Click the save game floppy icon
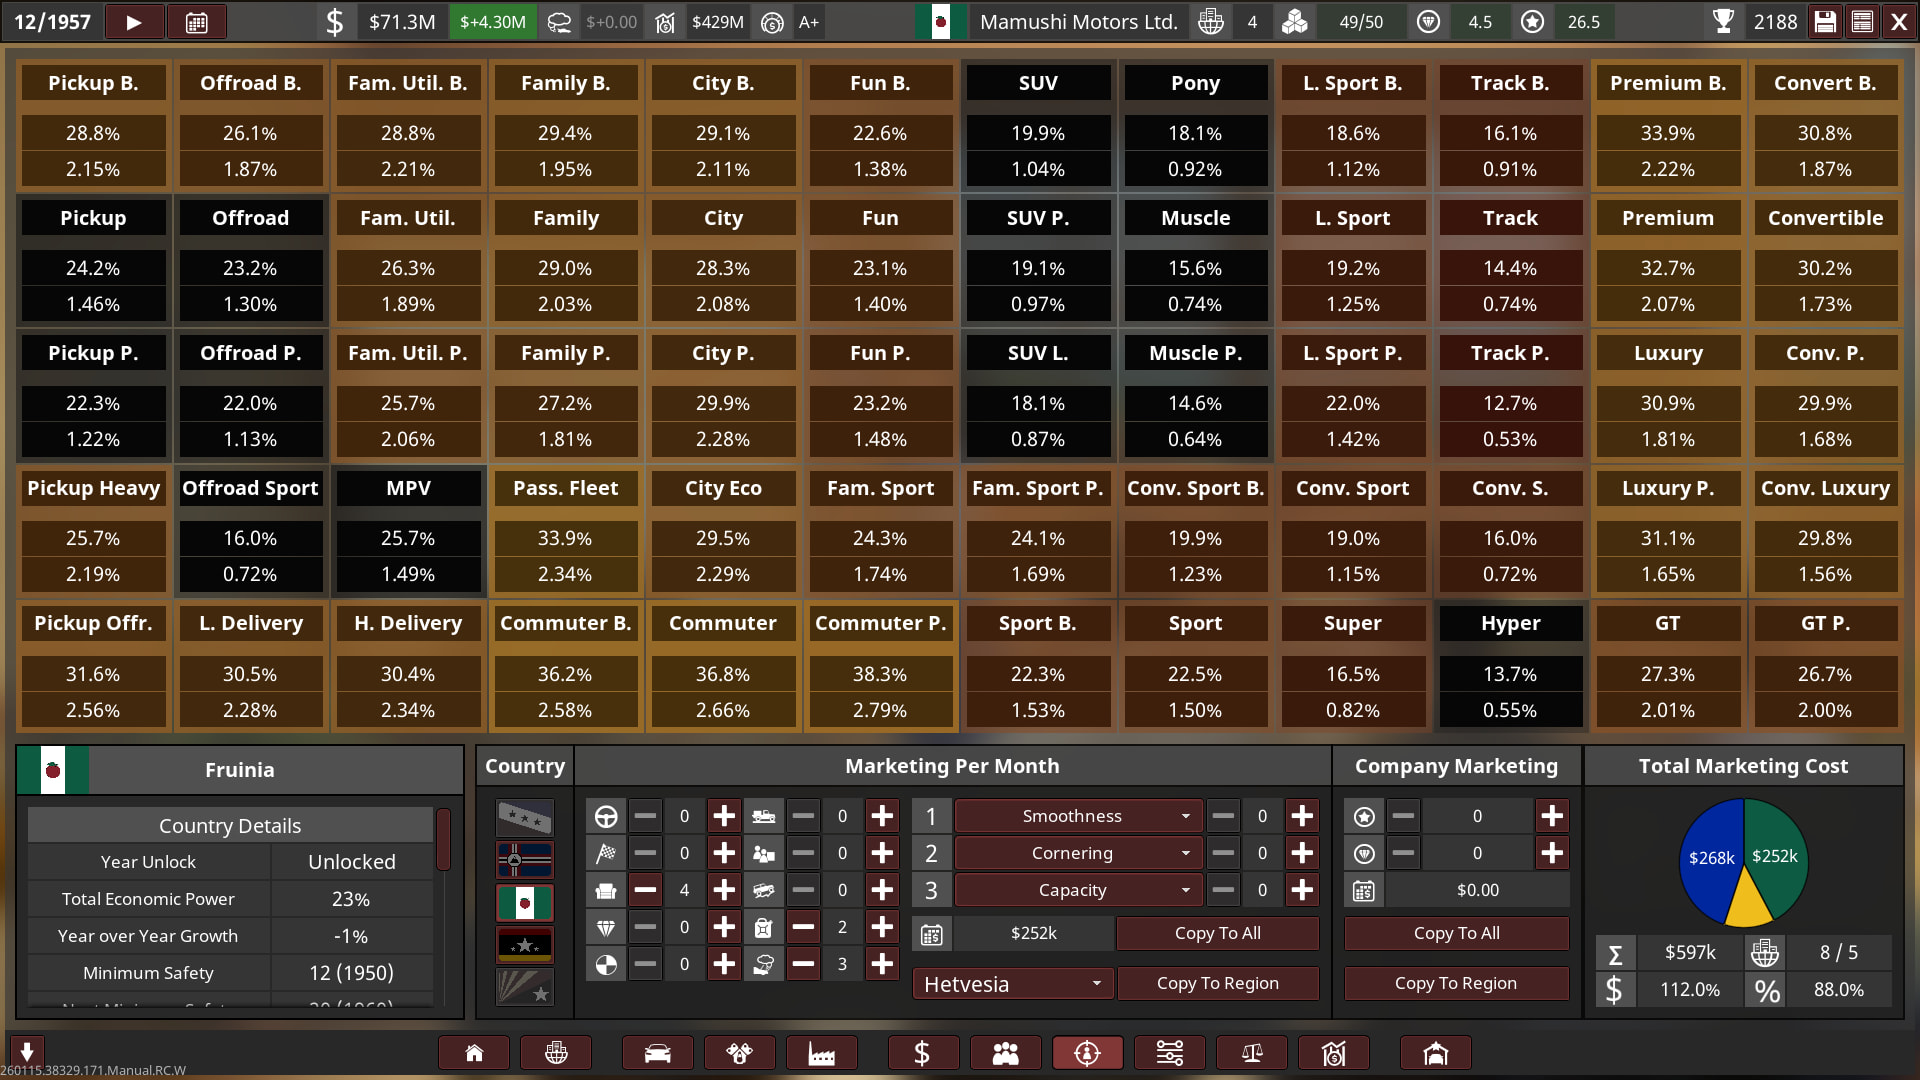Viewport: 1920px width, 1080px height. pyautogui.click(x=1825, y=22)
